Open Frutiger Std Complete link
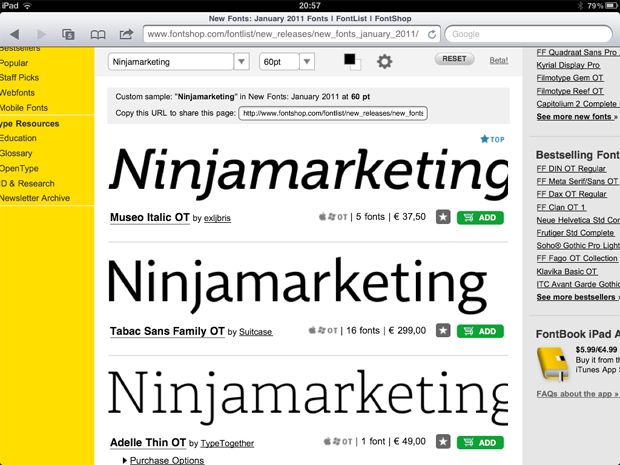 pyautogui.click(x=575, y=233)
